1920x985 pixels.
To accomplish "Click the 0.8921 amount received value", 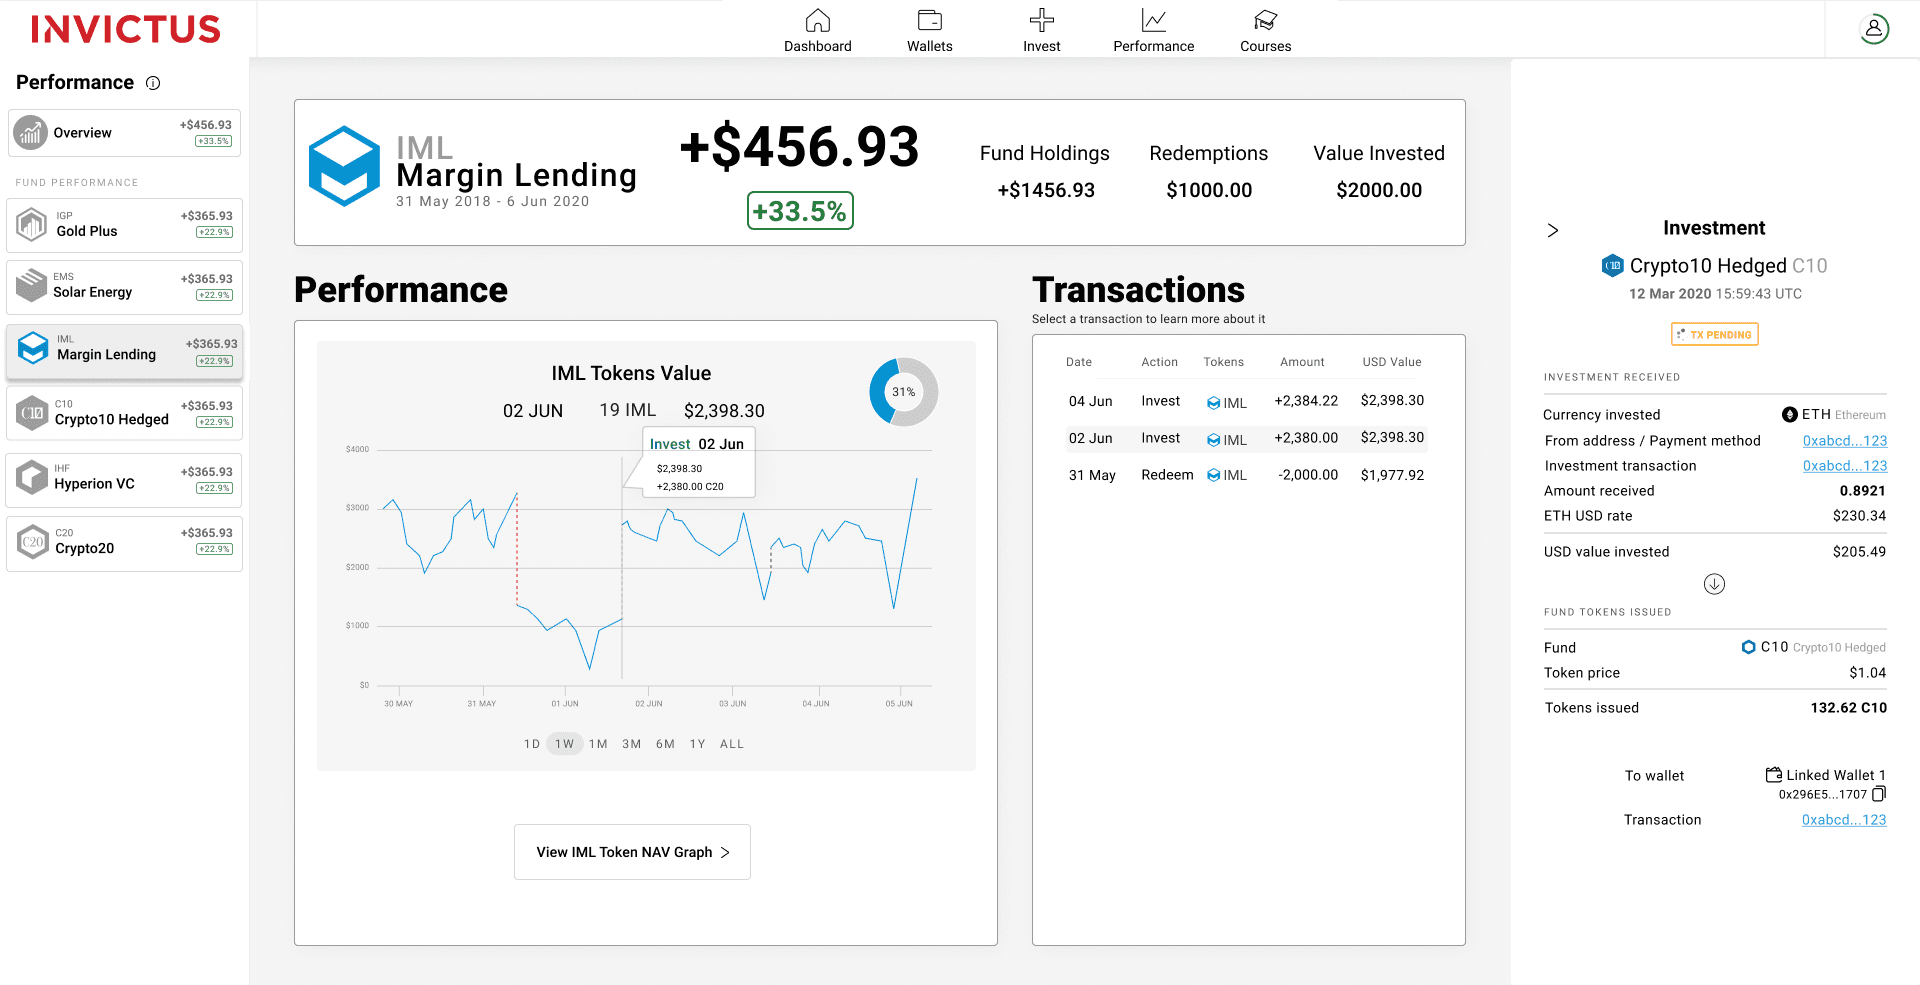I will click(1862, 491).
